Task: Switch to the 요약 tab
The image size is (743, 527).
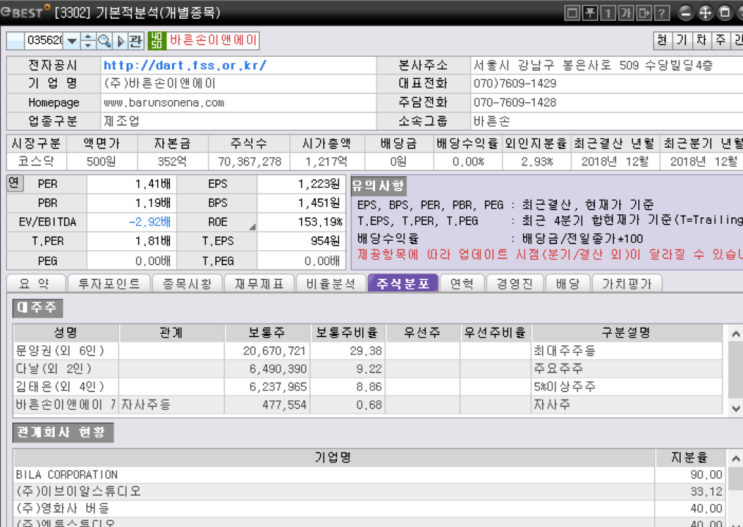Action: [x=36, y=283]
